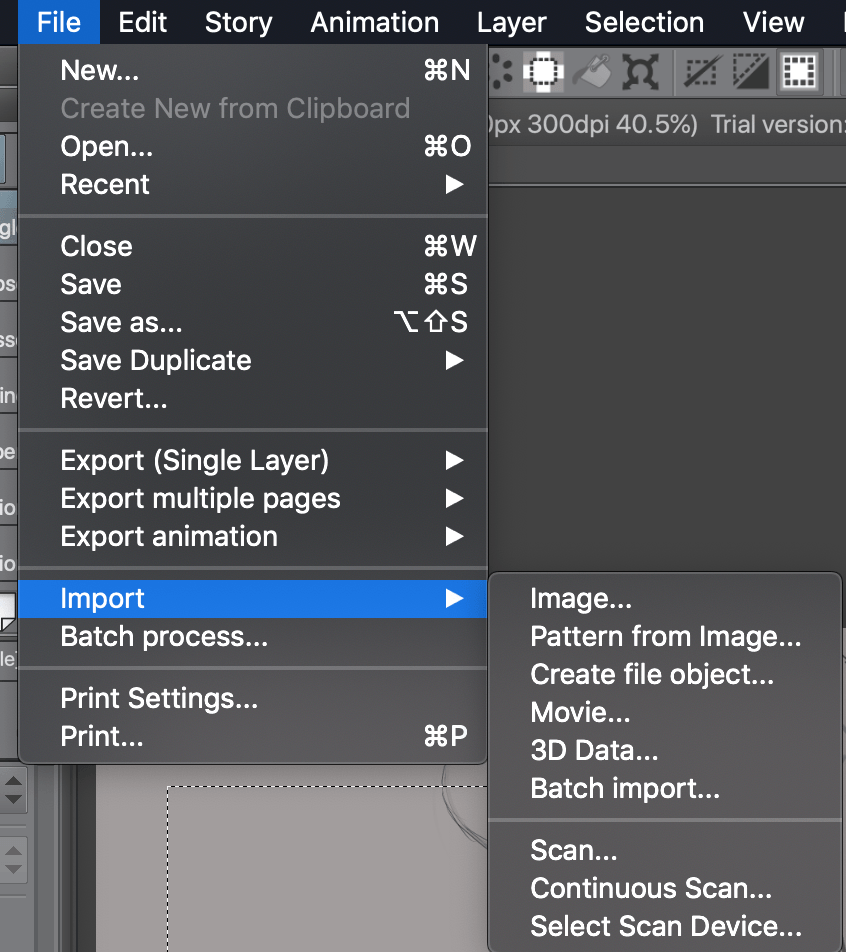Click the Fill paint bucket toolbar icon
Screen dimensions: 846x952
click(591, 71)
